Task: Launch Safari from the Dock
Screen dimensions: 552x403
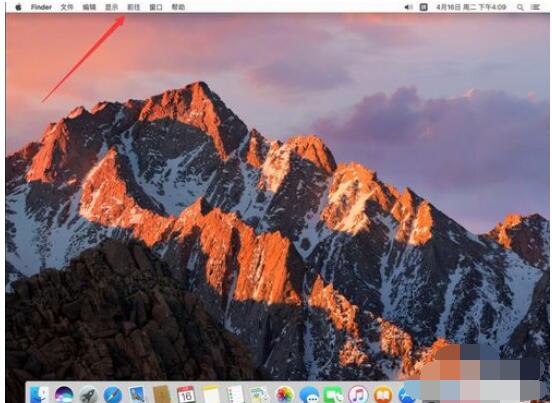Action: [113, 395]
